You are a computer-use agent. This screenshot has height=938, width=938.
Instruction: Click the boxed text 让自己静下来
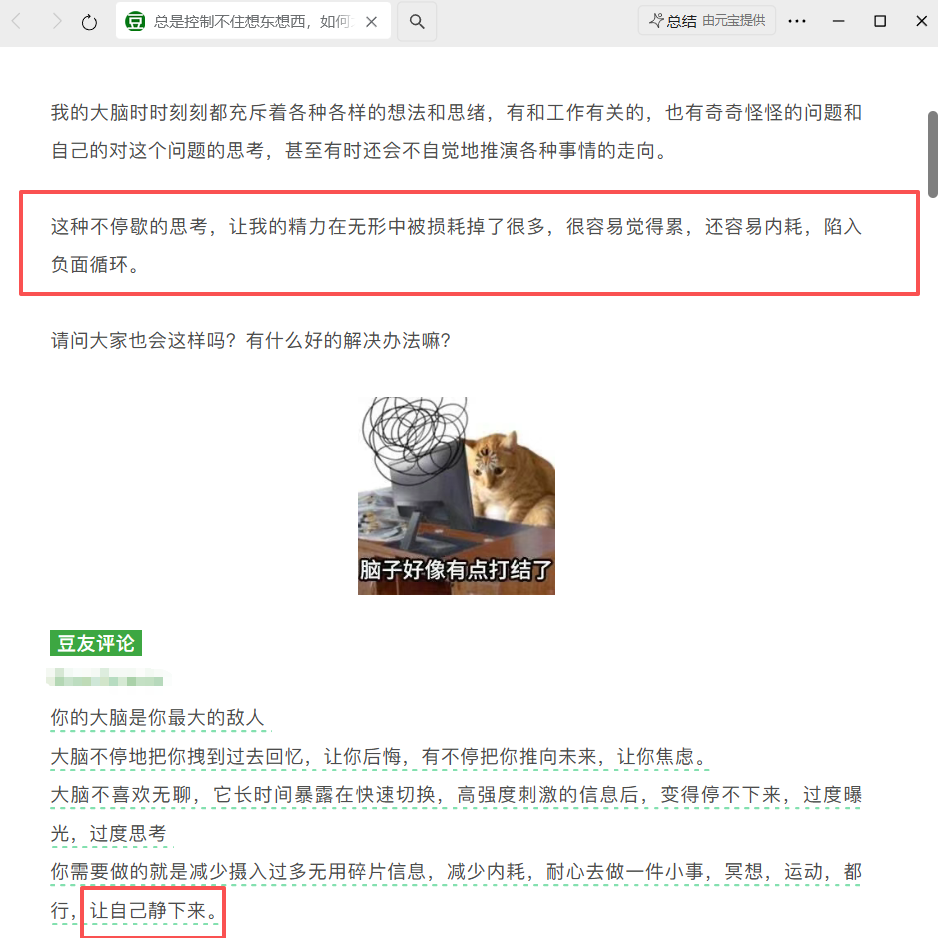[x=153, y=911]
